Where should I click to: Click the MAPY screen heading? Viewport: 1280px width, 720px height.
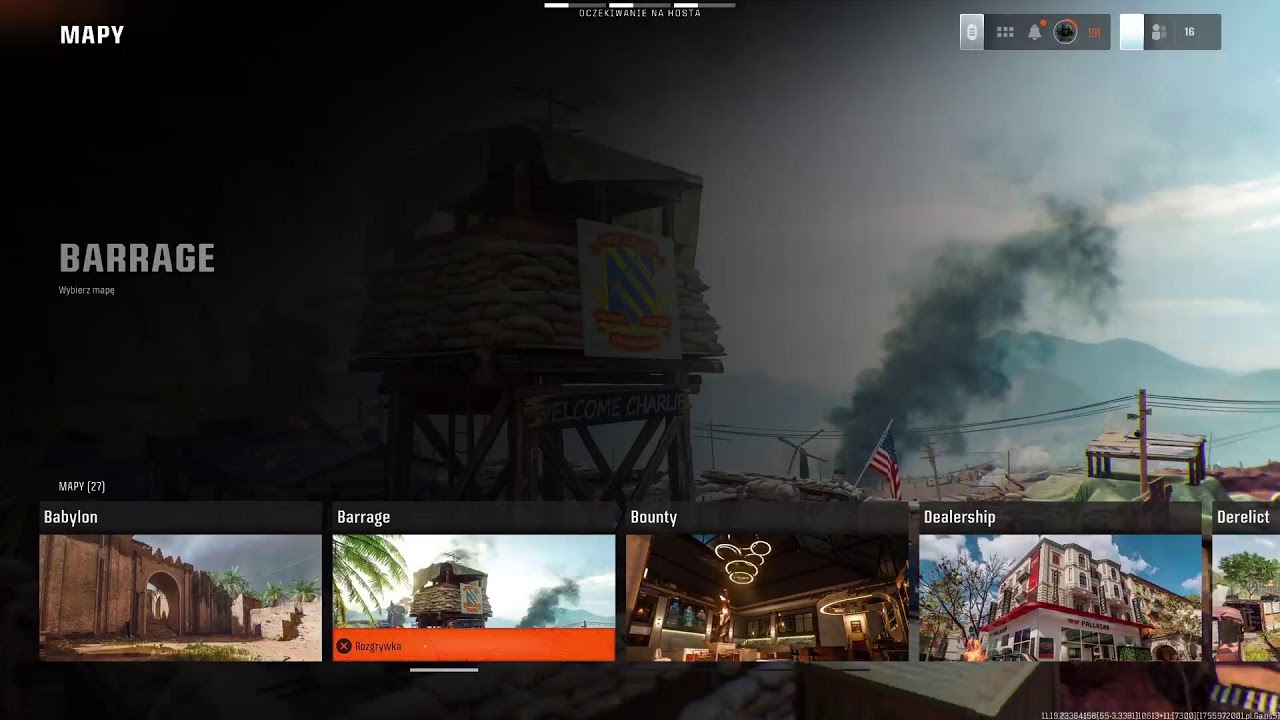pyautogui.click(x=92, y=35)
